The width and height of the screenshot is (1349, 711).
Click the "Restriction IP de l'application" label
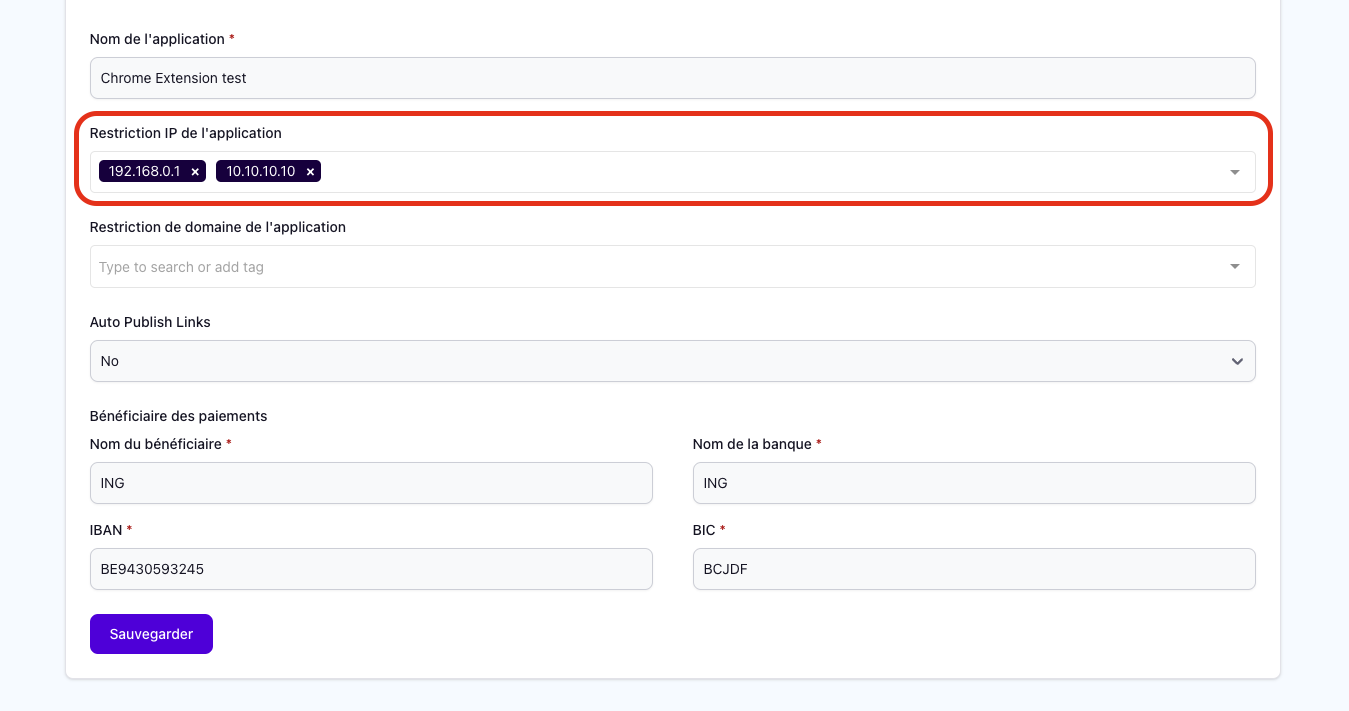pyautogui.click(x=186, y=133)
